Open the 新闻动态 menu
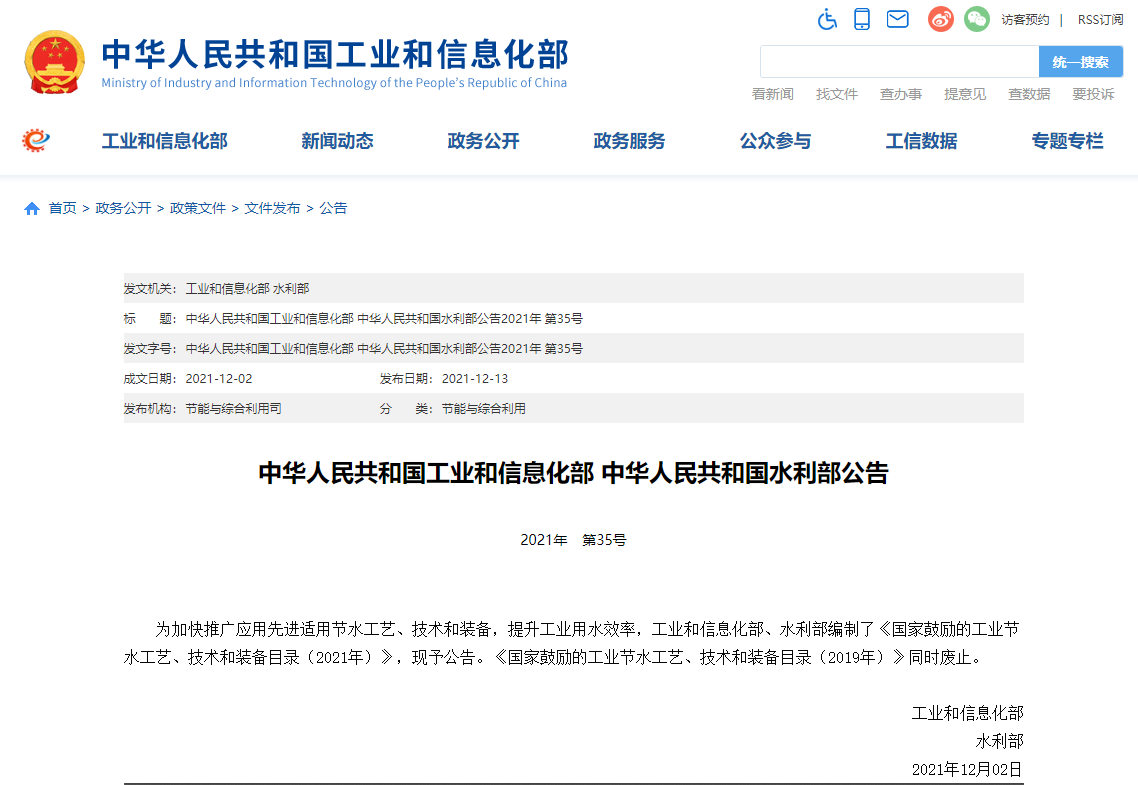 point(337,142)
